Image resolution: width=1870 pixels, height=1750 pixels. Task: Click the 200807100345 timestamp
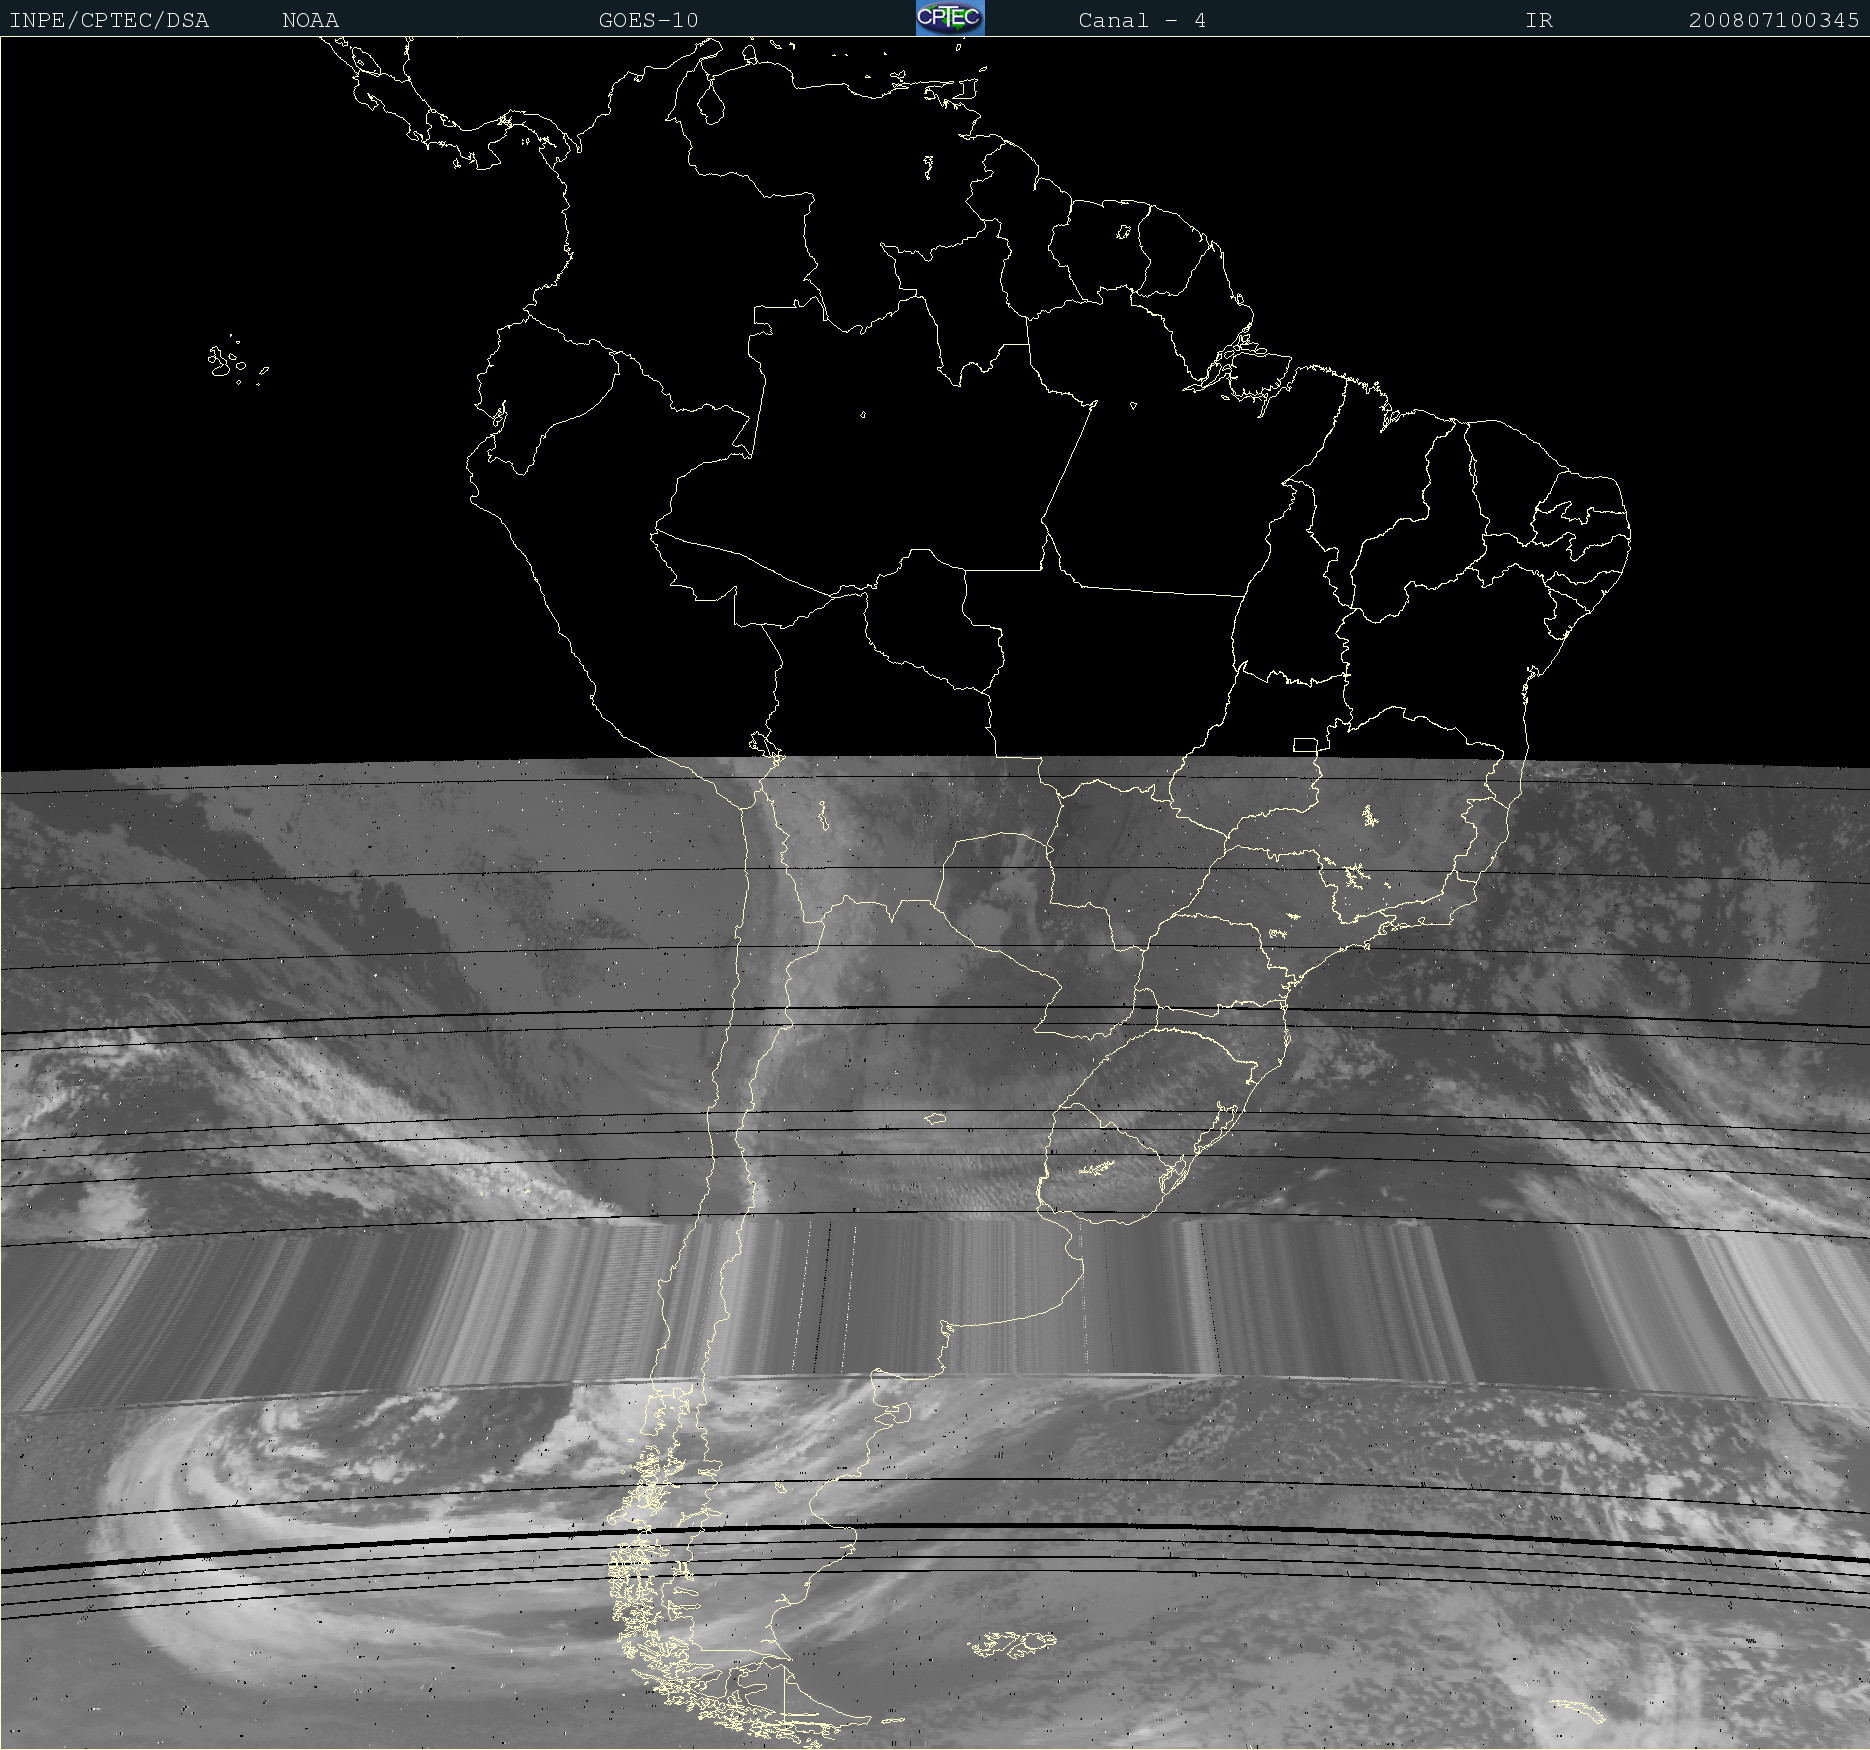(x=1773, y=20)
